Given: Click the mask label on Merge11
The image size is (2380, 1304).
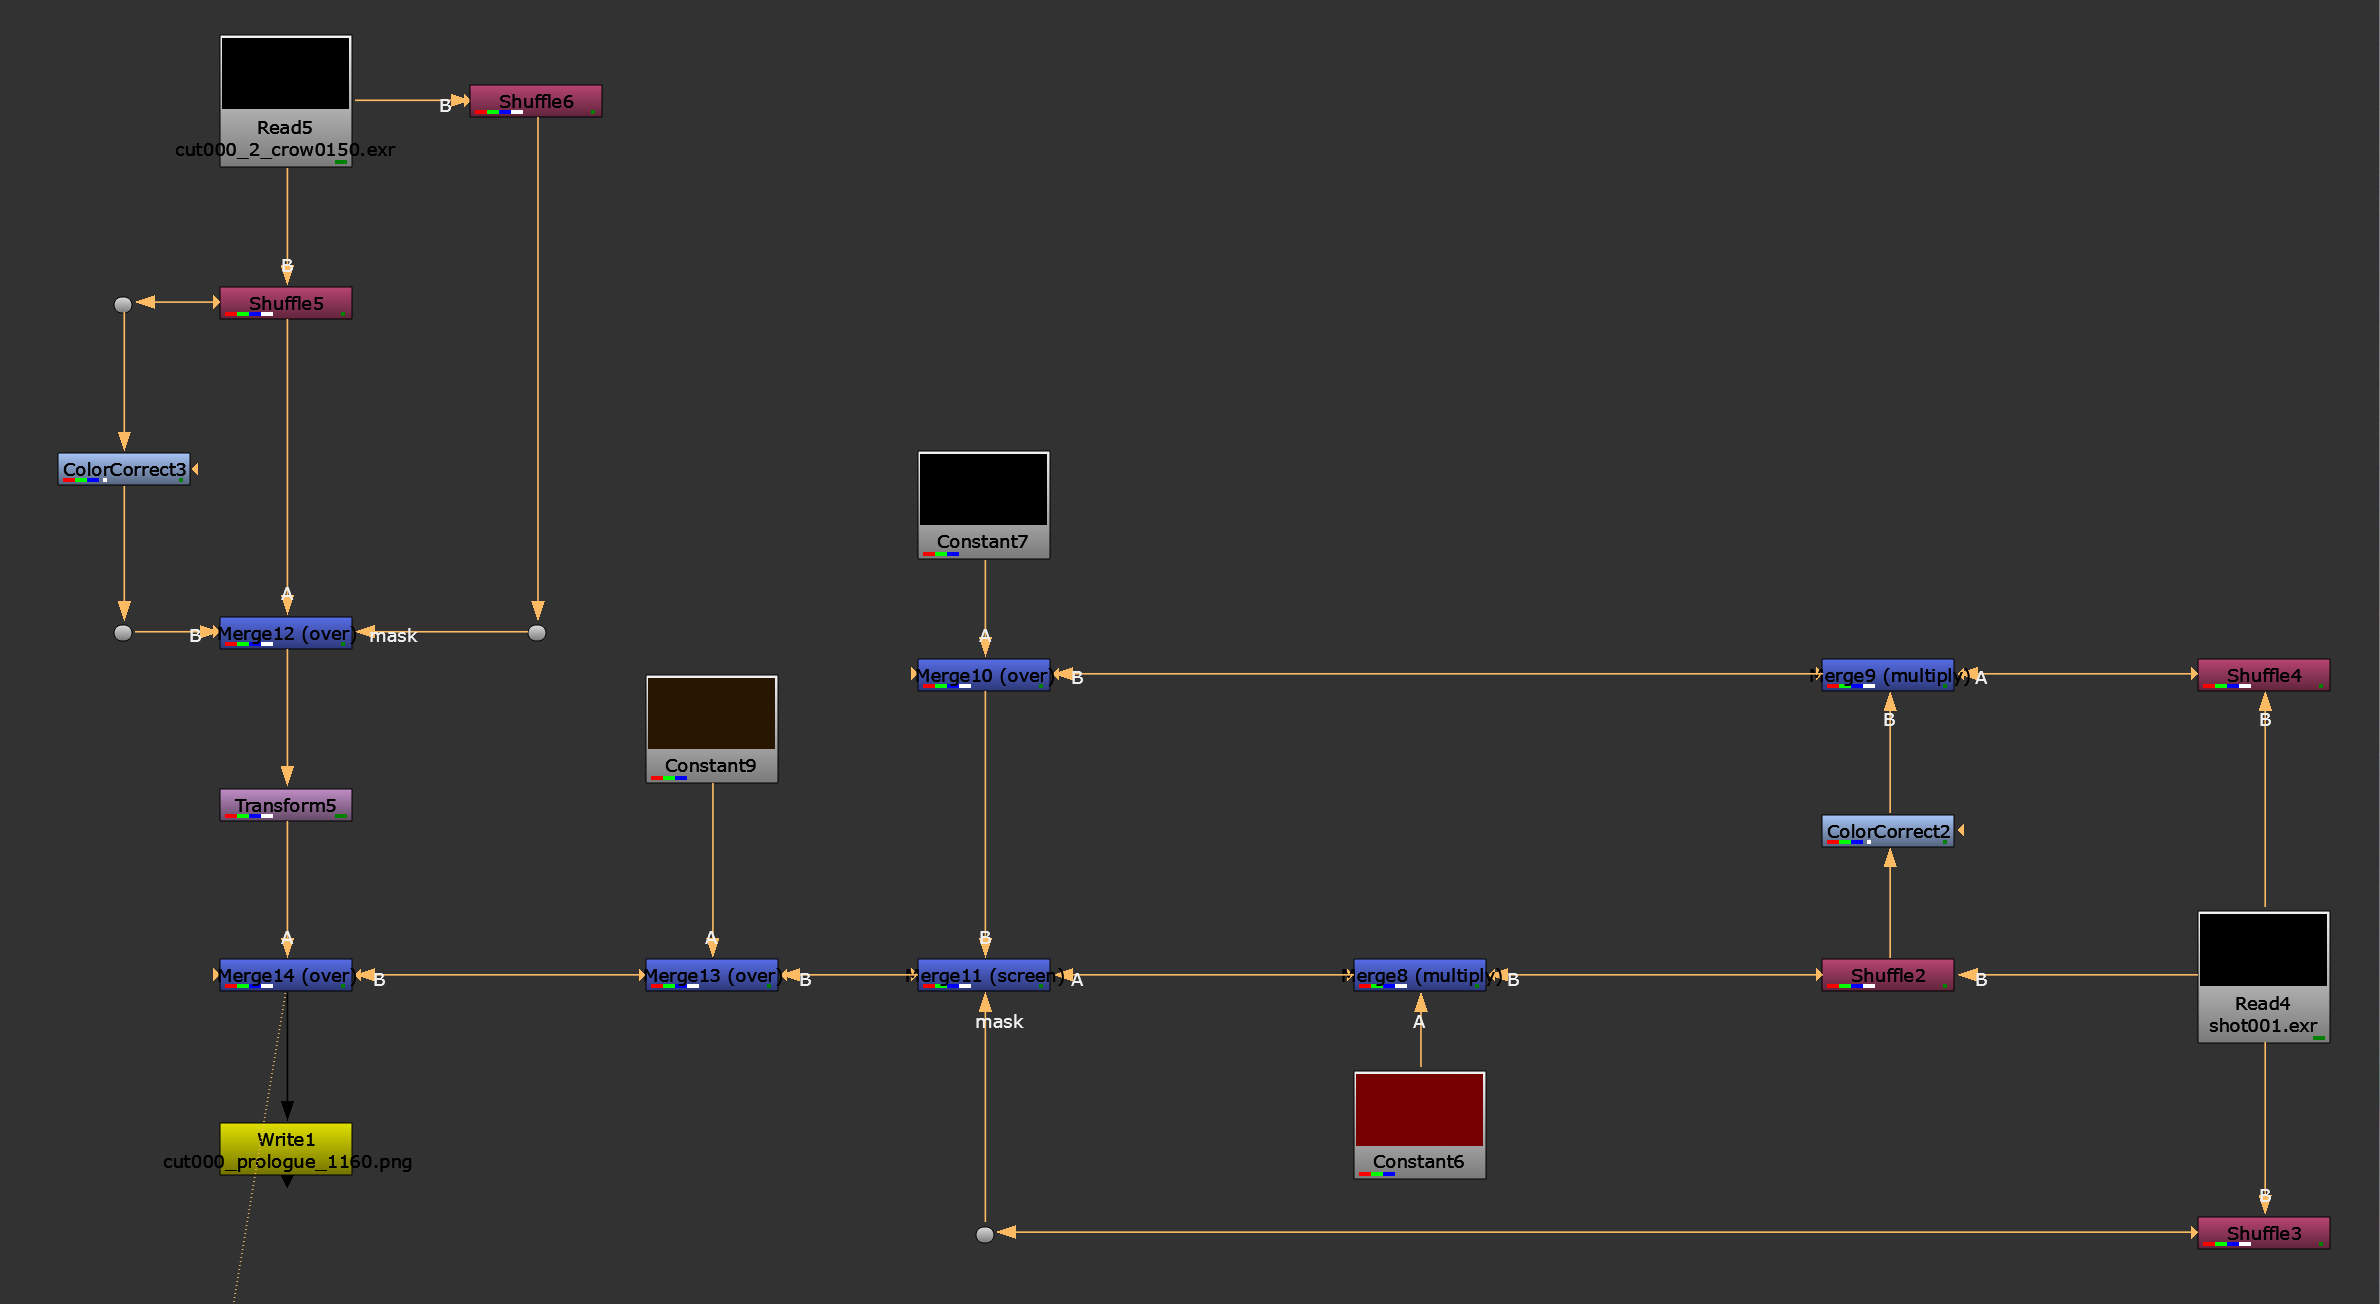Looking at the screenshot, I should point(999,1021).
